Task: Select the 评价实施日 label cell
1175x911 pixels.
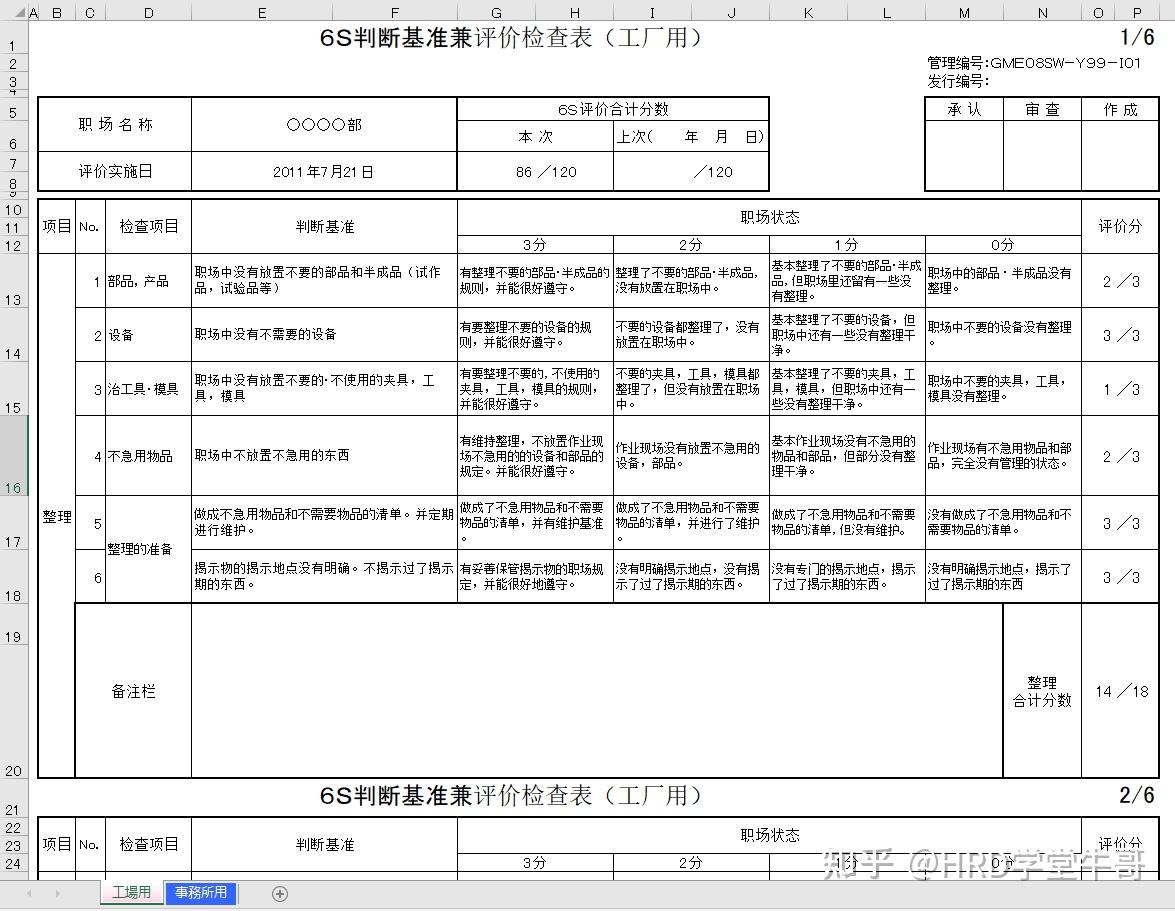Action: (112, 171)
